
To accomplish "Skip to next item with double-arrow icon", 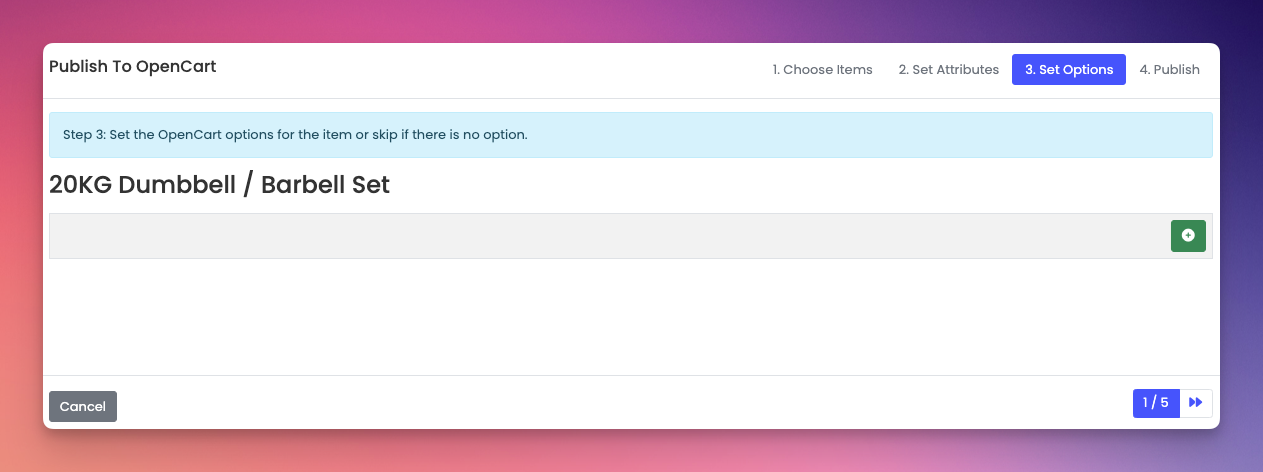I will point(1196,403).
